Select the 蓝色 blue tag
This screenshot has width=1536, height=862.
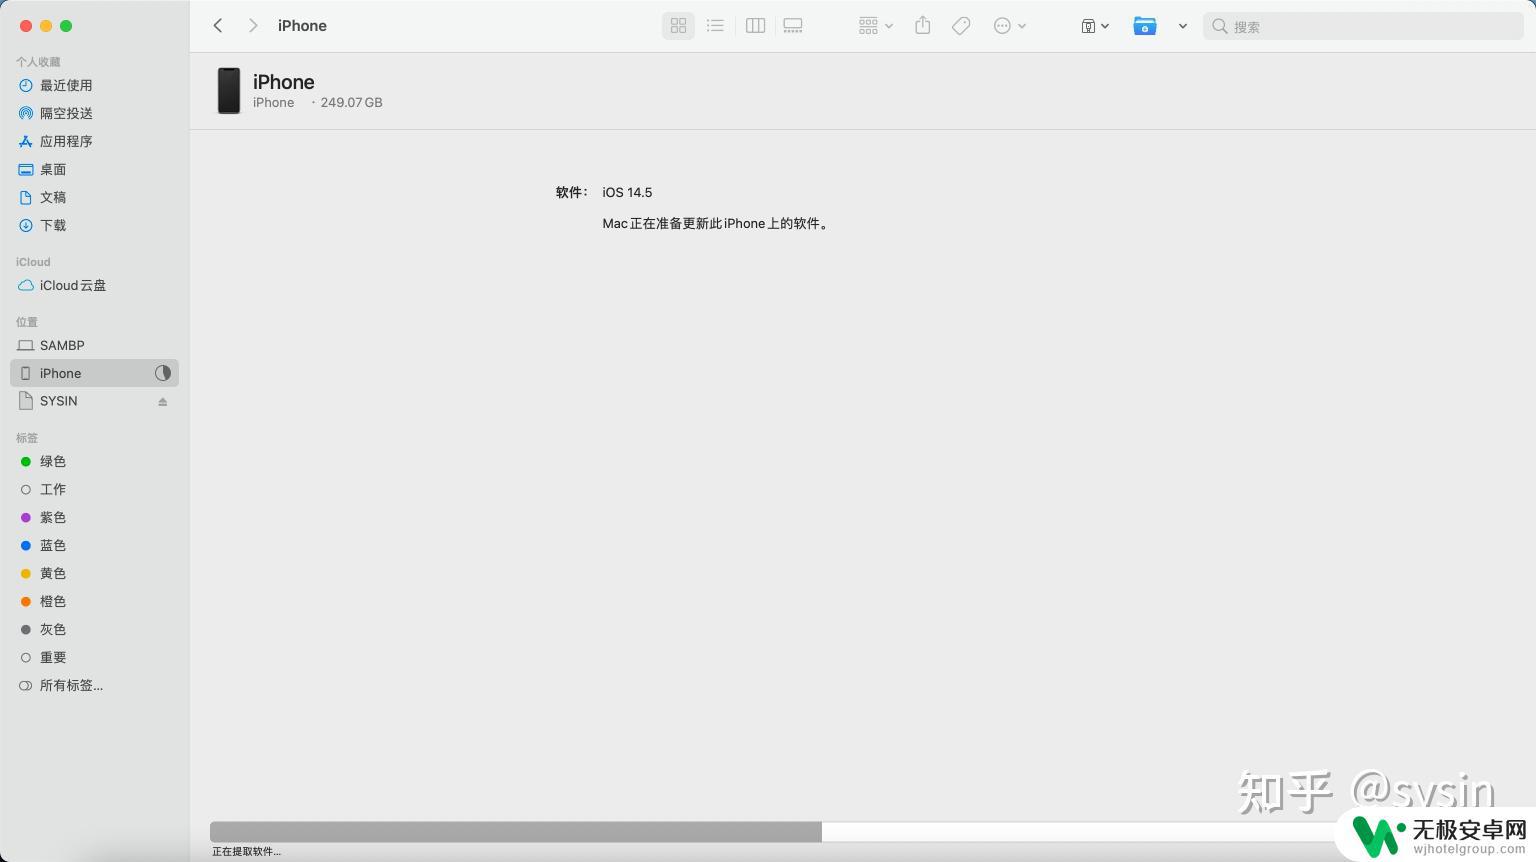(x=94, y=545)
